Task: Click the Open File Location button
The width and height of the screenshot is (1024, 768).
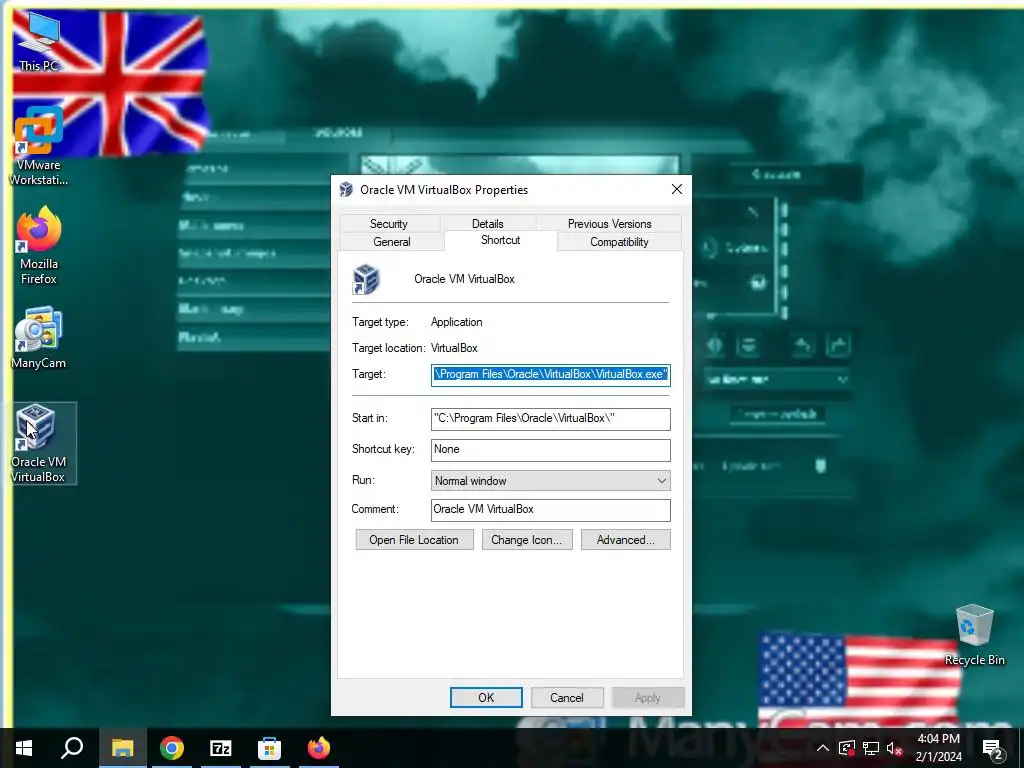Action: click(414, 539)
